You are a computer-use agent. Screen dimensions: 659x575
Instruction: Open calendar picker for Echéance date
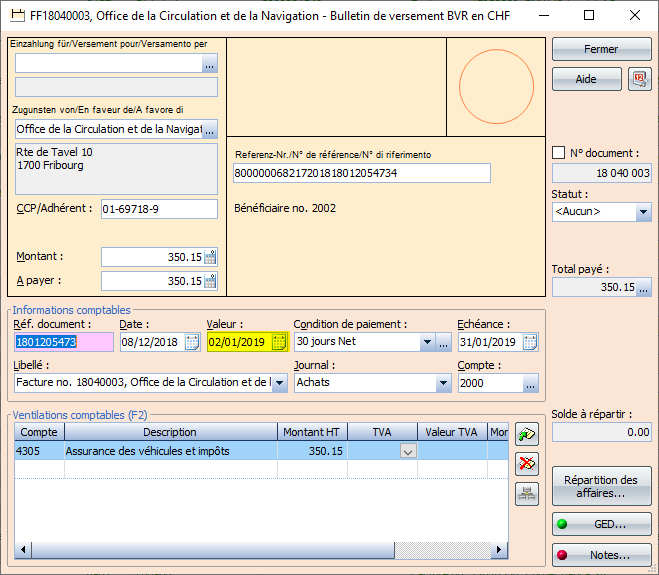pyautogui.click(x=530, y=342)
